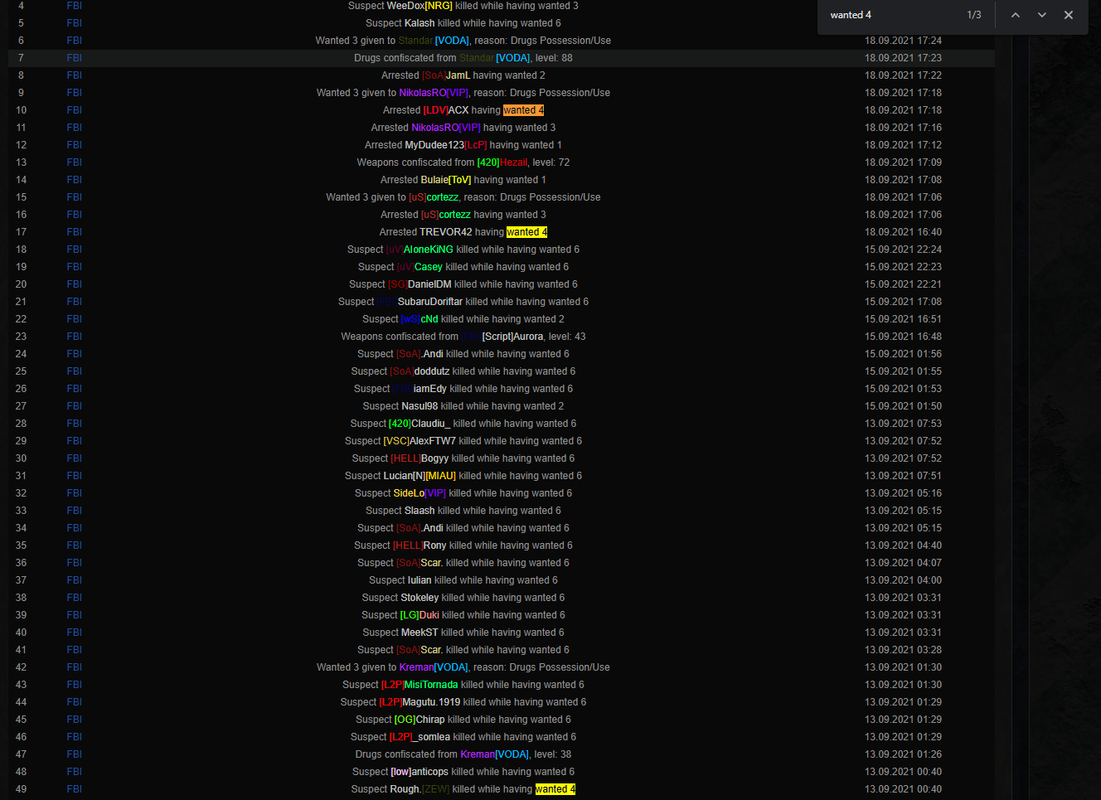Click timestamp 13.09.2021 01:26
Image resolution: width=1101 pixels, height=800 pixels.
click(x=903, y=754)
